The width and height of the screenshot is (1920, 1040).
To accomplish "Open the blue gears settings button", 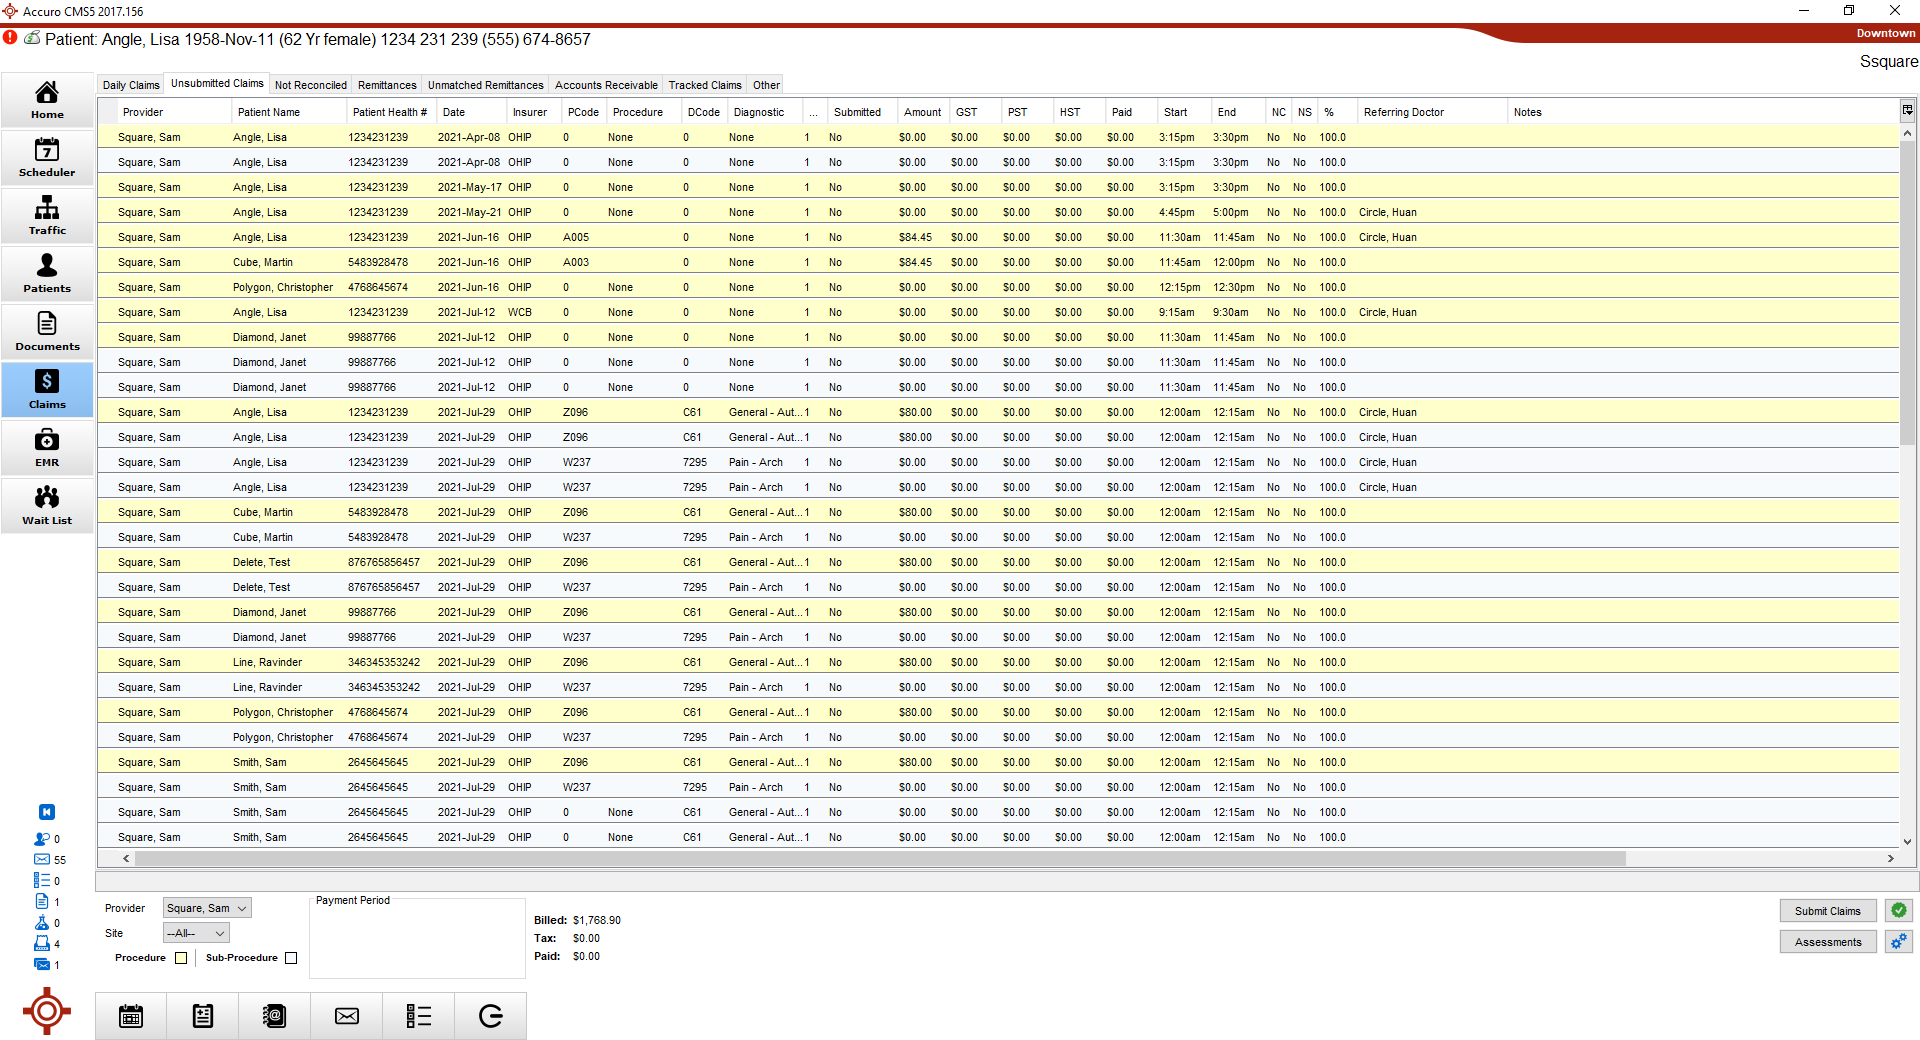I will (1898, 941).
